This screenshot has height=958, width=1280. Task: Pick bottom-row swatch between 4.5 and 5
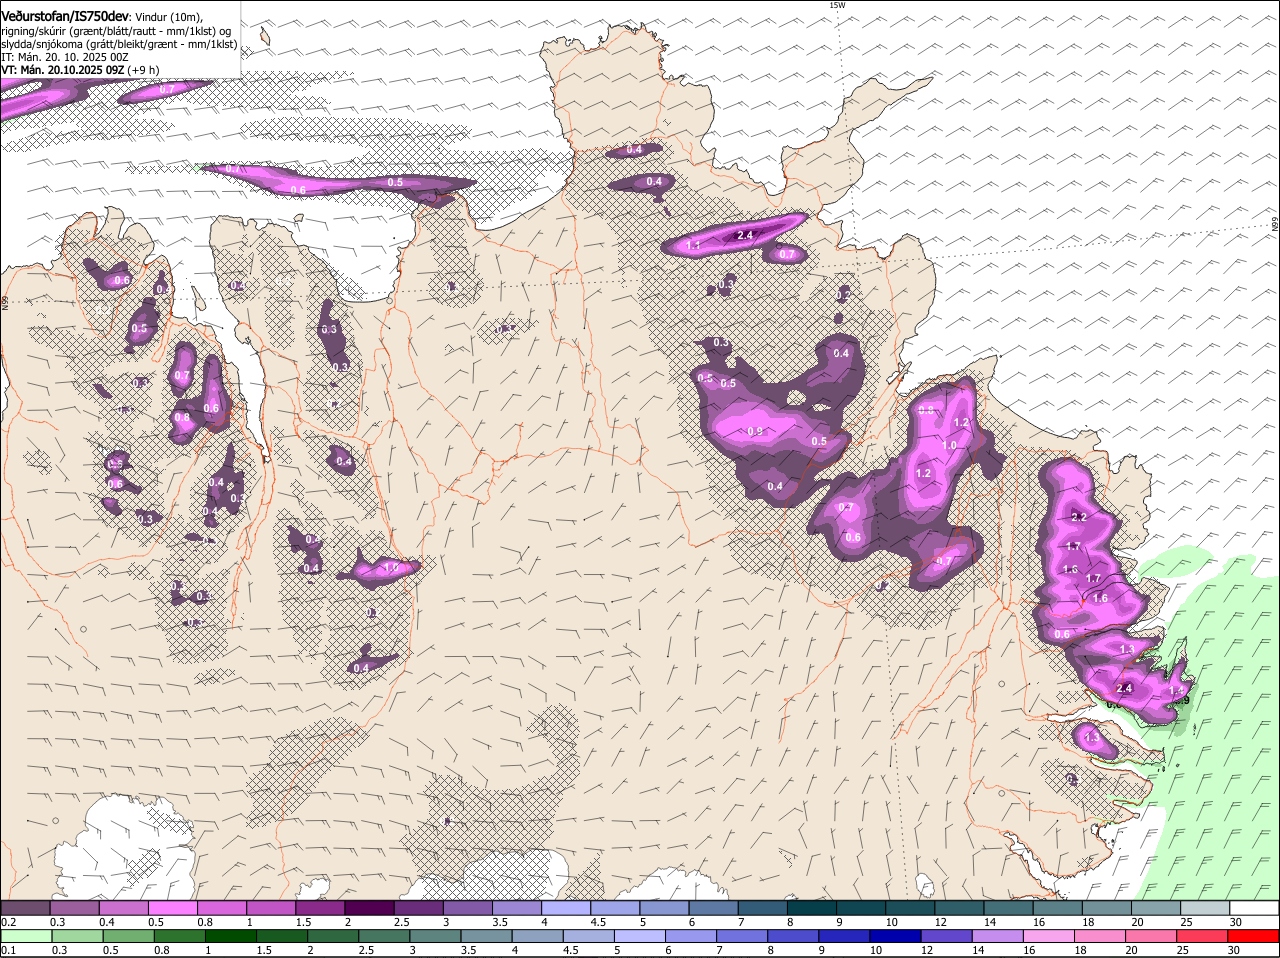(x=591, y=936)
